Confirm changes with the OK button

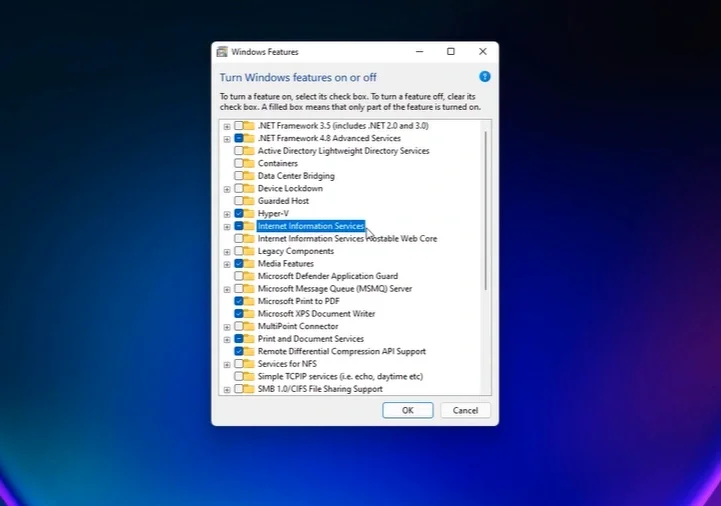click(408, 410)
